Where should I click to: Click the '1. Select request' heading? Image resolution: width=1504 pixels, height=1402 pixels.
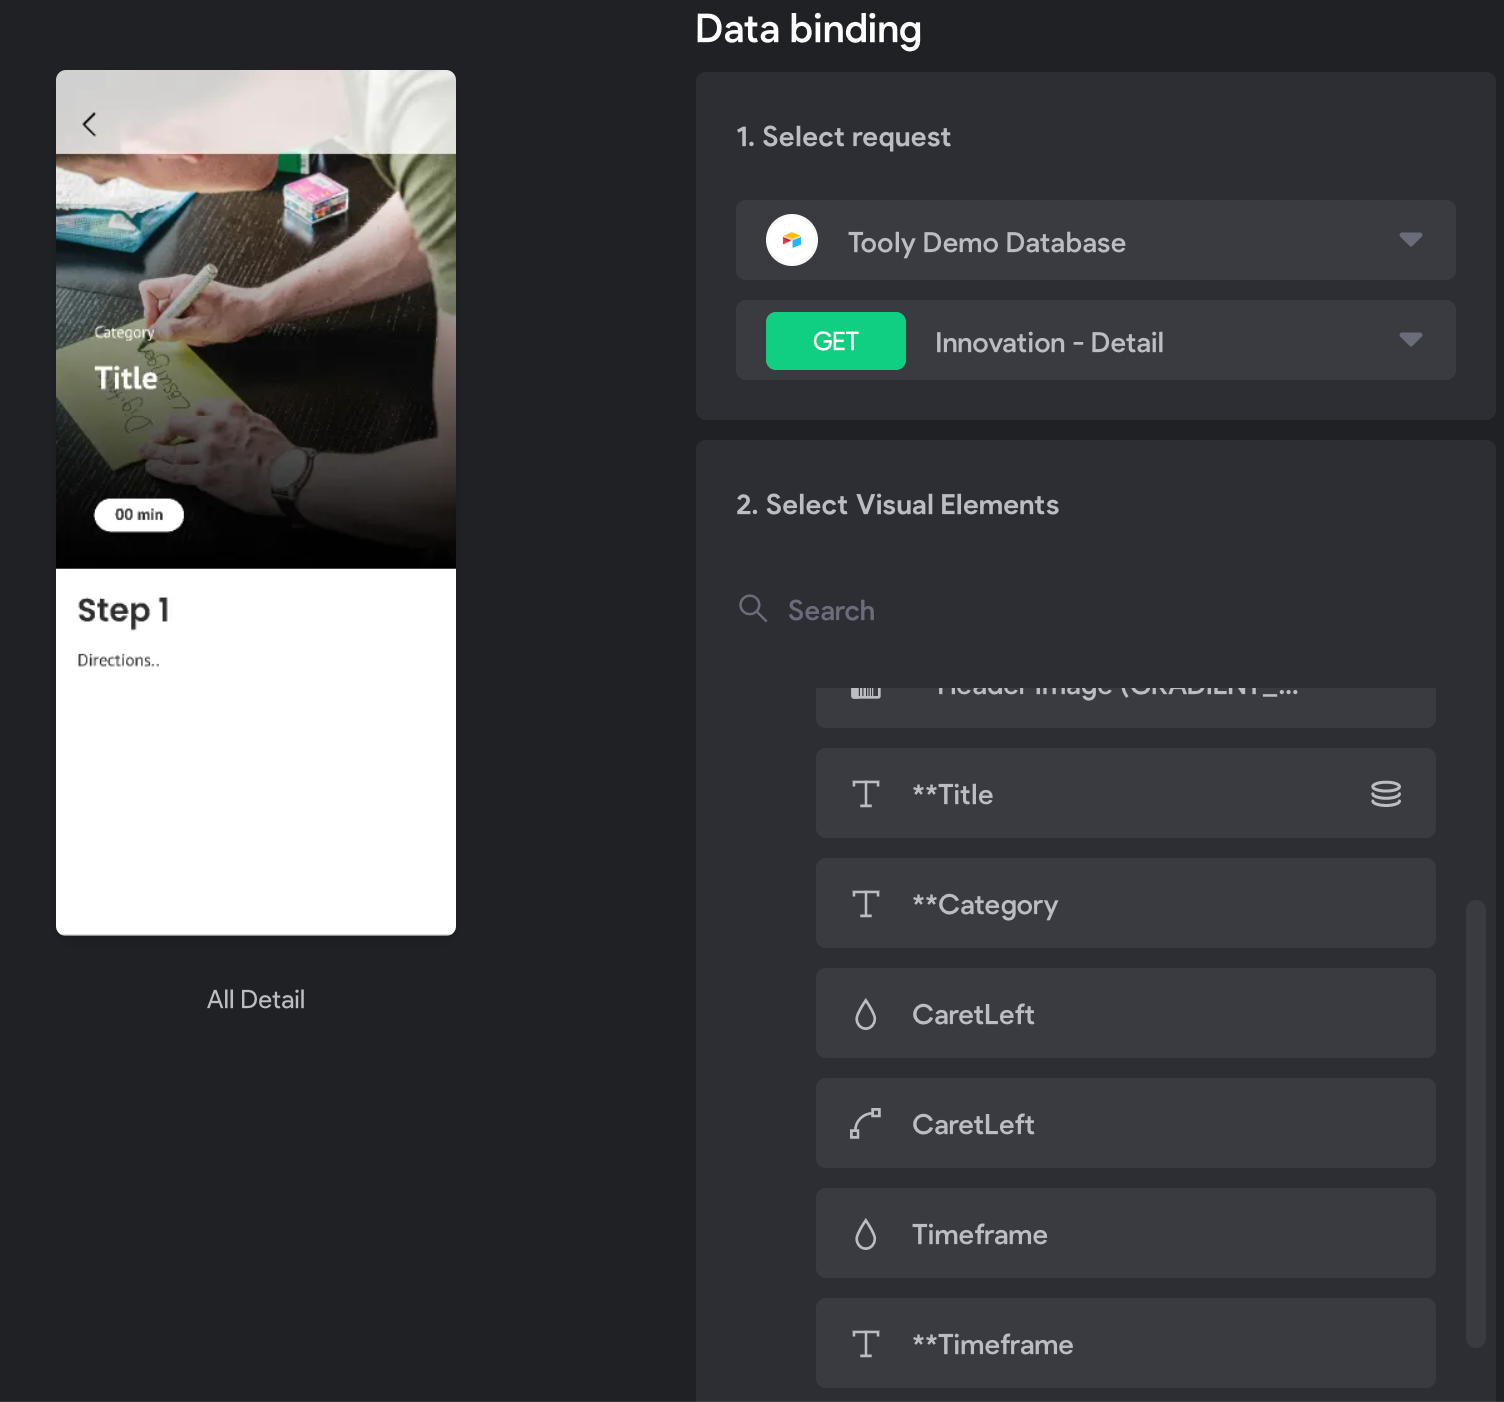(x=843, y=137)
